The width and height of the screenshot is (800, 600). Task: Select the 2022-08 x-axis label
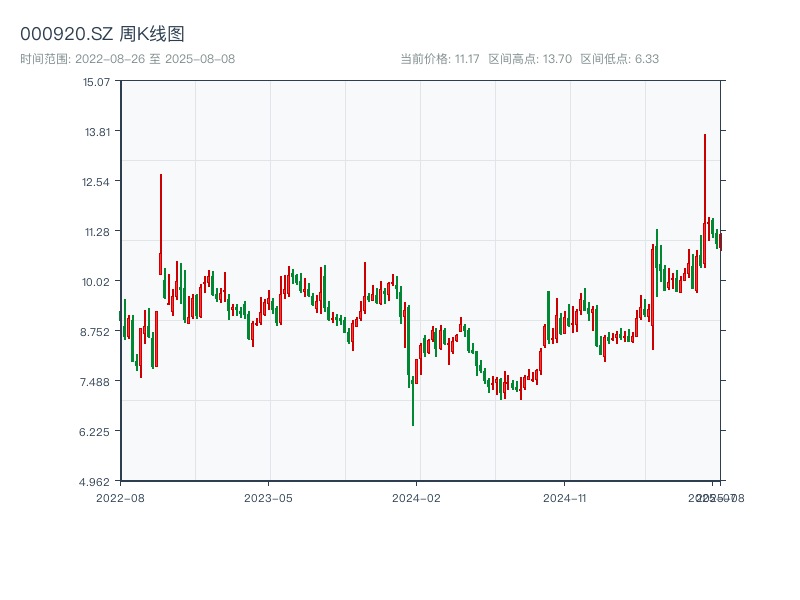click(x=120, y=497)
